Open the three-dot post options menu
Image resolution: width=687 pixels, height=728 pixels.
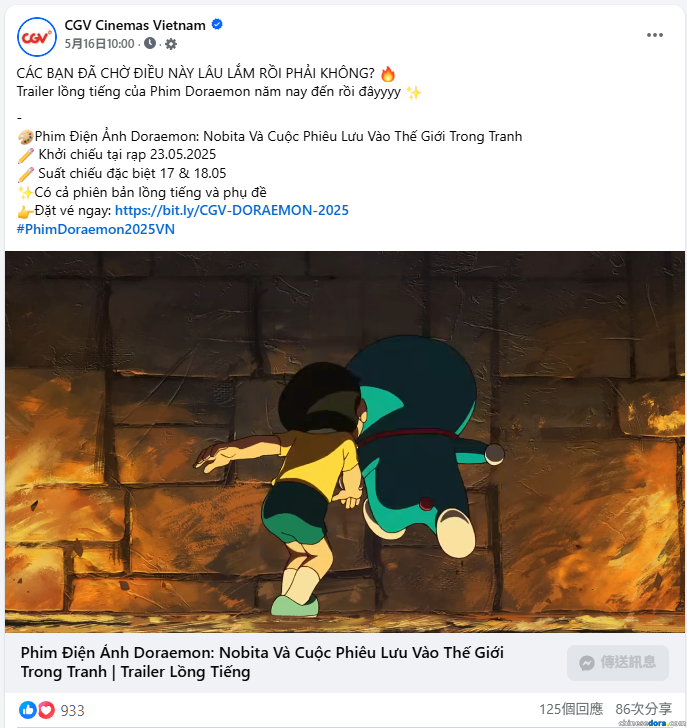(x=655, y=35)
